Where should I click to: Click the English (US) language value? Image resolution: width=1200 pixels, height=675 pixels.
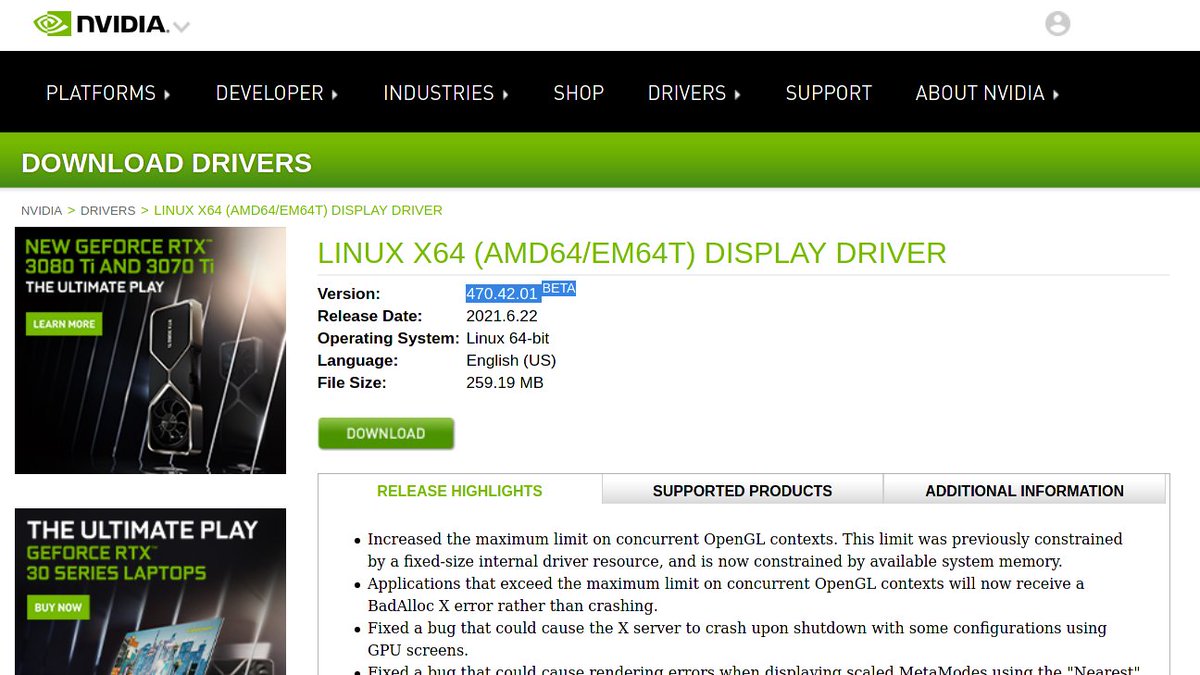tap(511, 360)
